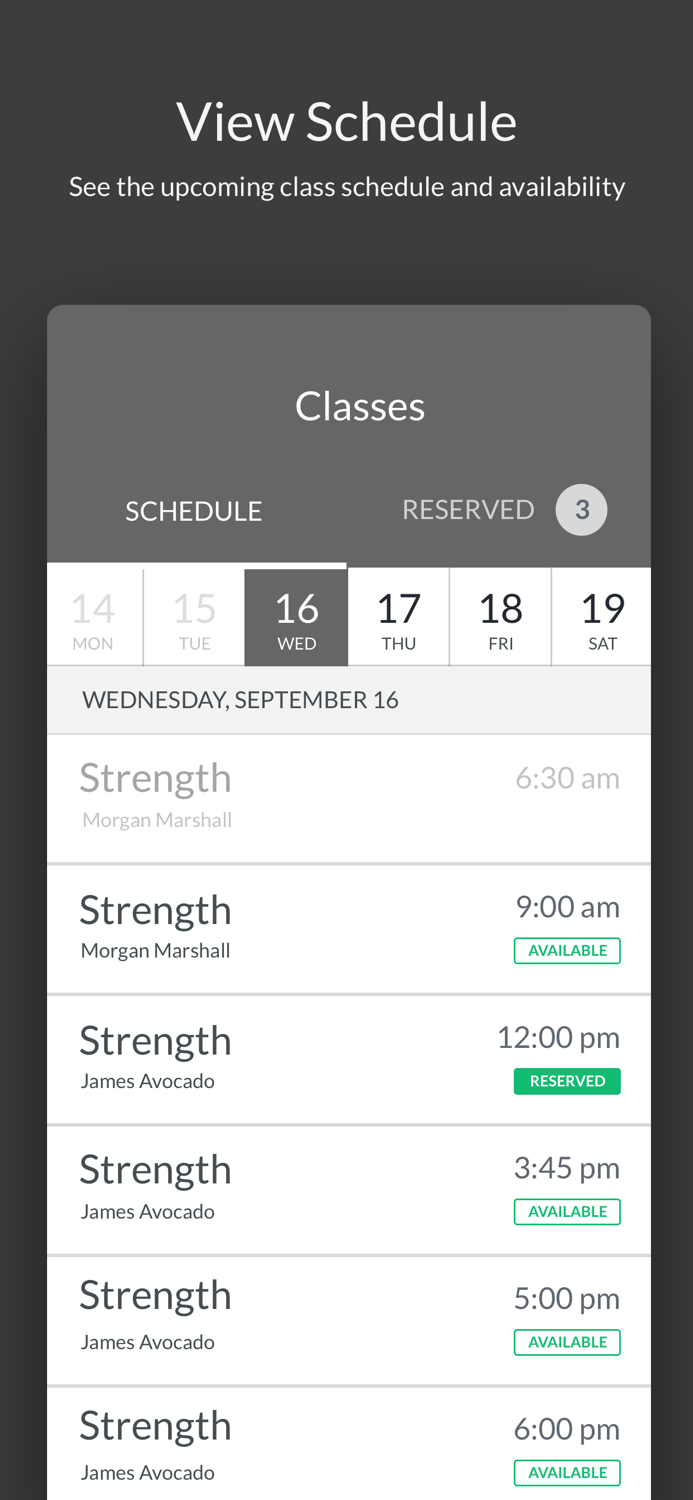Screen dimensions: 693x1500
Task: Tap Available badge for 9:00 am class
Action: [567, 951]
